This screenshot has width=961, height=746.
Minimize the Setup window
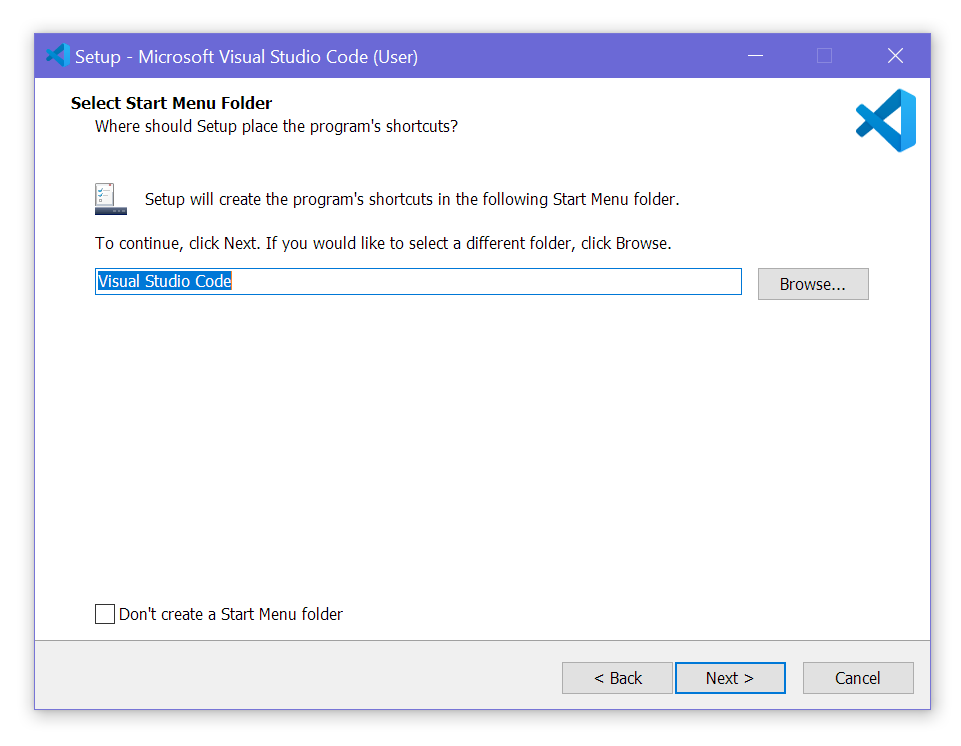point(756,56)
